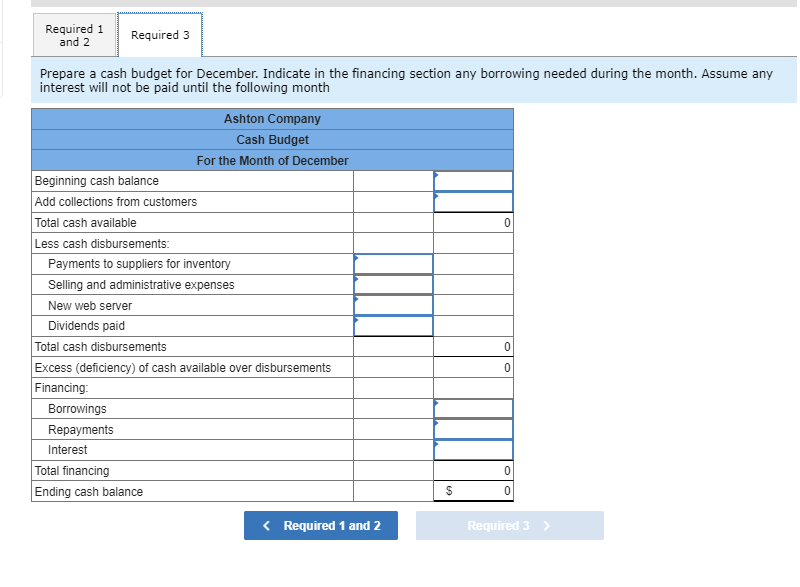
Task: Switch to the Required 1 and 2 tab
Action: point(74,35)
